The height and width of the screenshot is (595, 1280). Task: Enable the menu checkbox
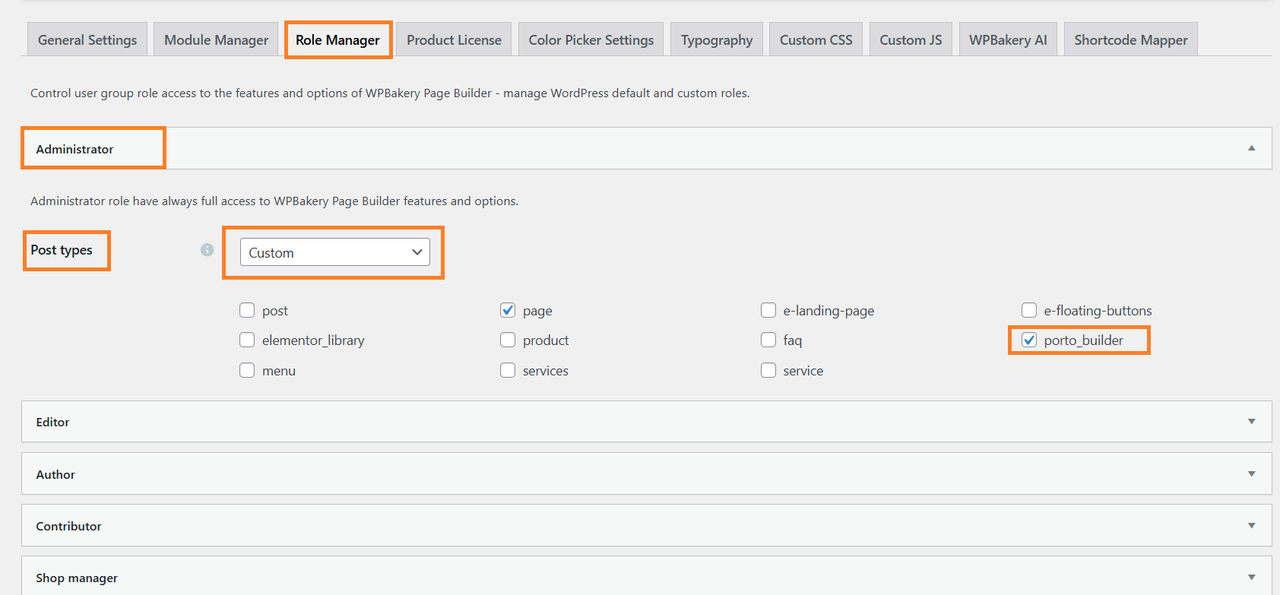pyautogui.click(x=247, y=370)
